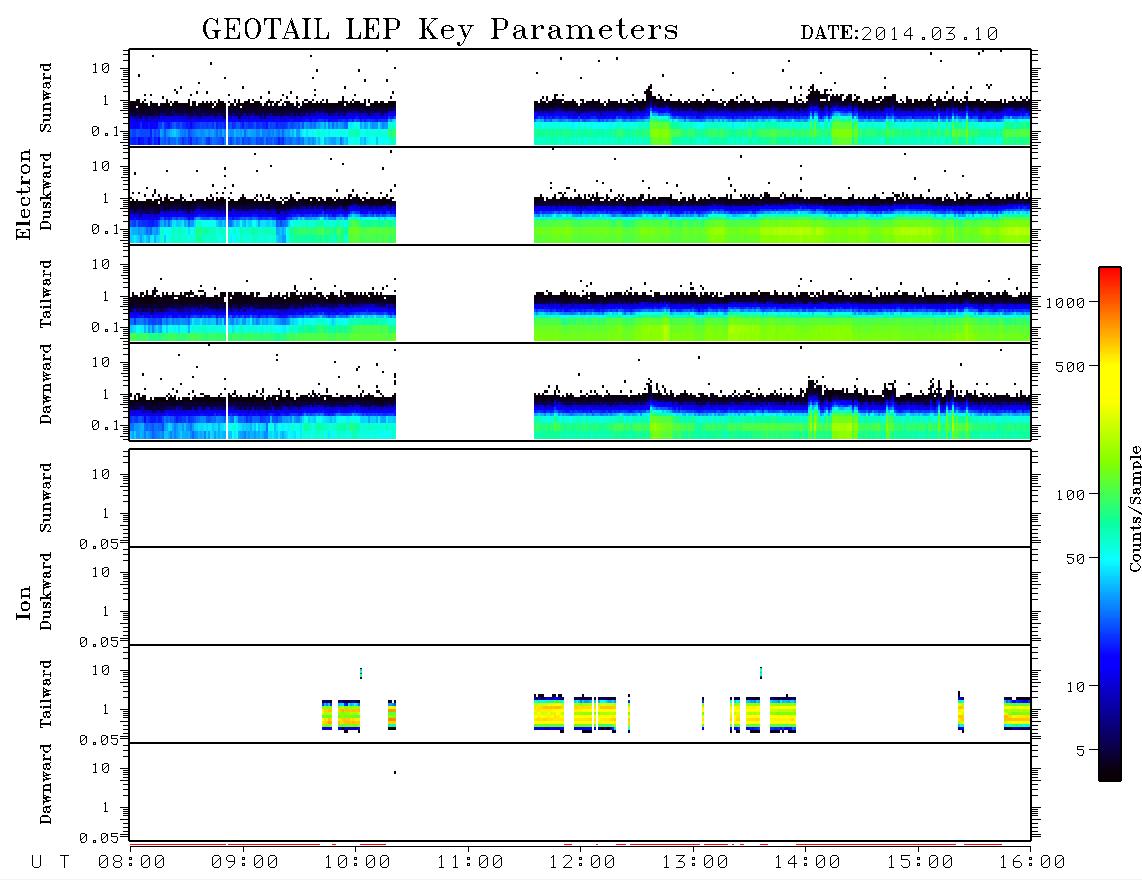Click the colorbar "500" tick value
The height and width of the screenshot is (880, 1142).
(x=1070, y=367)
